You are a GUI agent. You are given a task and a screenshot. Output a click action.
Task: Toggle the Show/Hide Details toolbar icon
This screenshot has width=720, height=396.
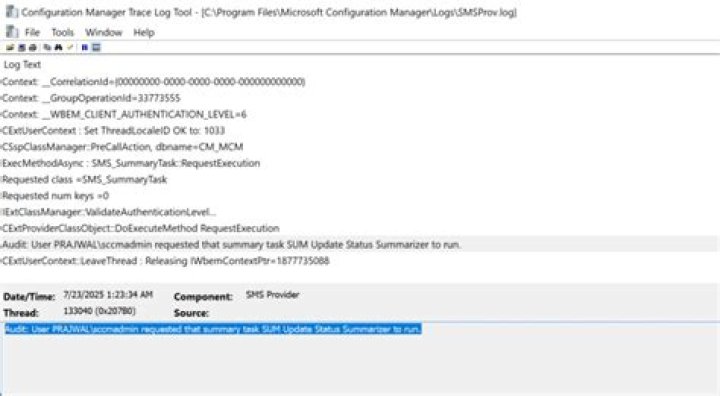point(96,47)
